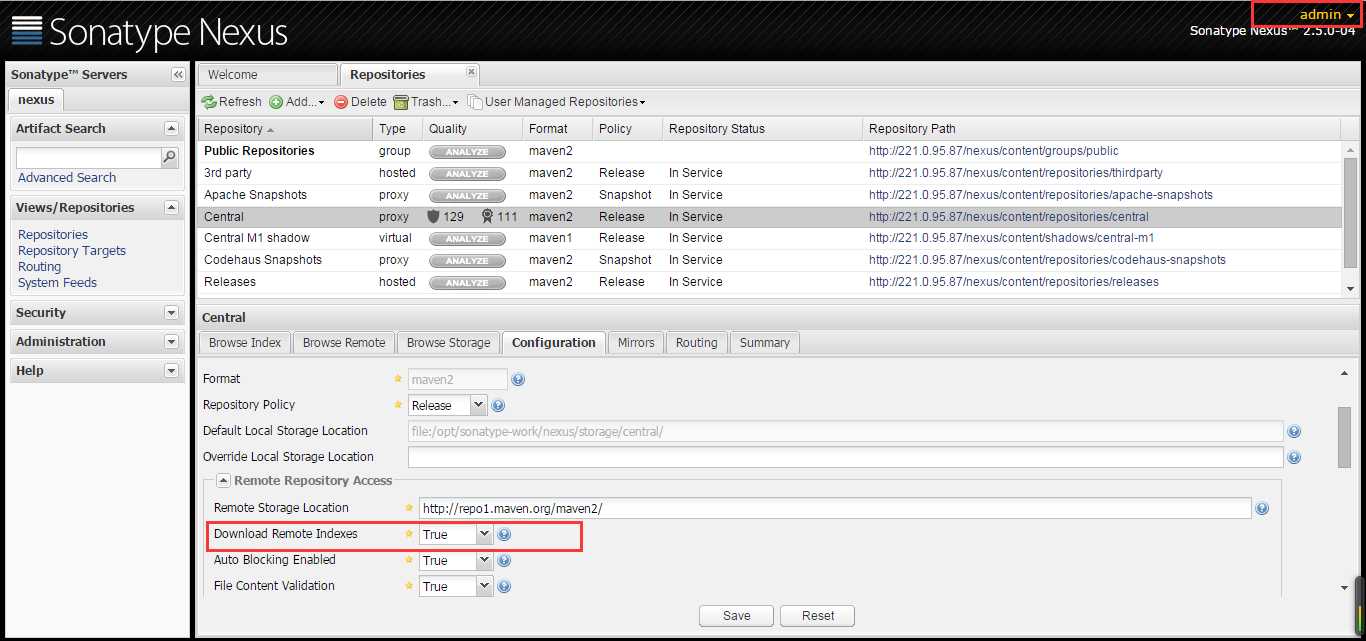The image size is (1366, 641).
Task: Select the nexus server tab
Action: [36, 100]
